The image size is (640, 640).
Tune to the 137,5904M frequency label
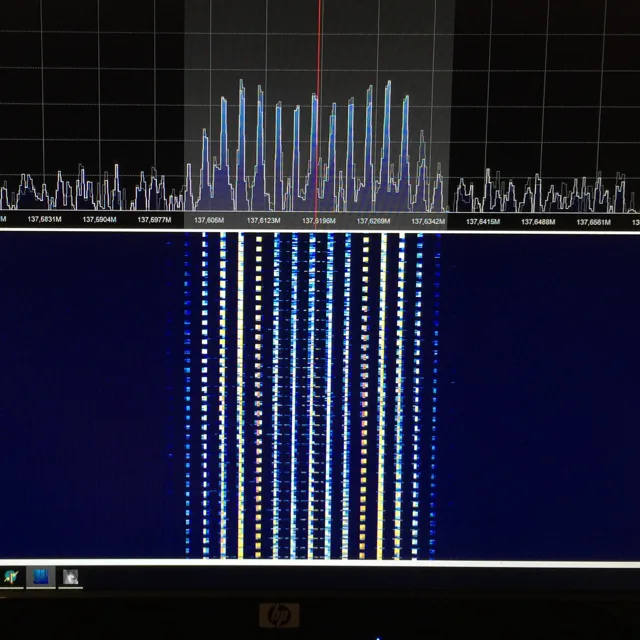[x=100, y=220]
